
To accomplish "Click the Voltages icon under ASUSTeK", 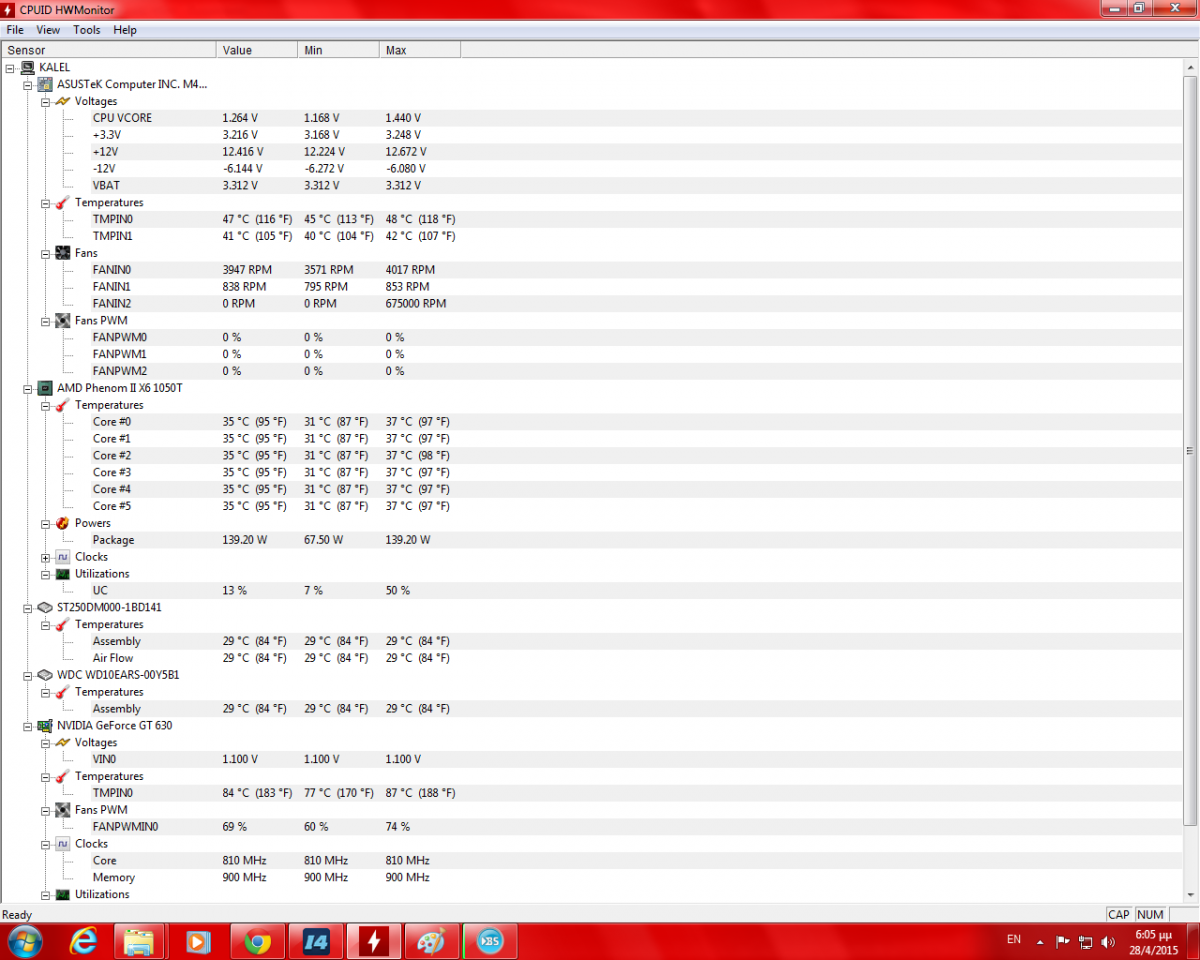I will pyautogui.click(x=63, y=101).
